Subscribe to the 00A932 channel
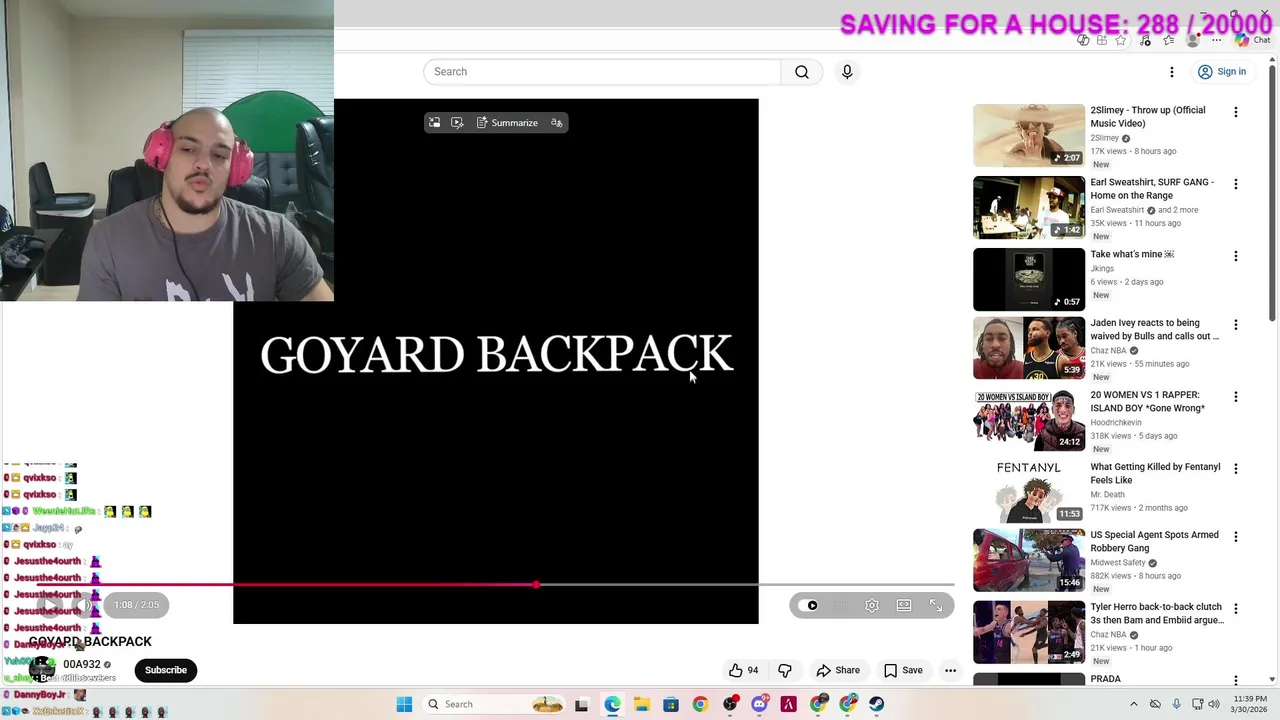This screenshot has height=720, width=1280. coord(166,670)
